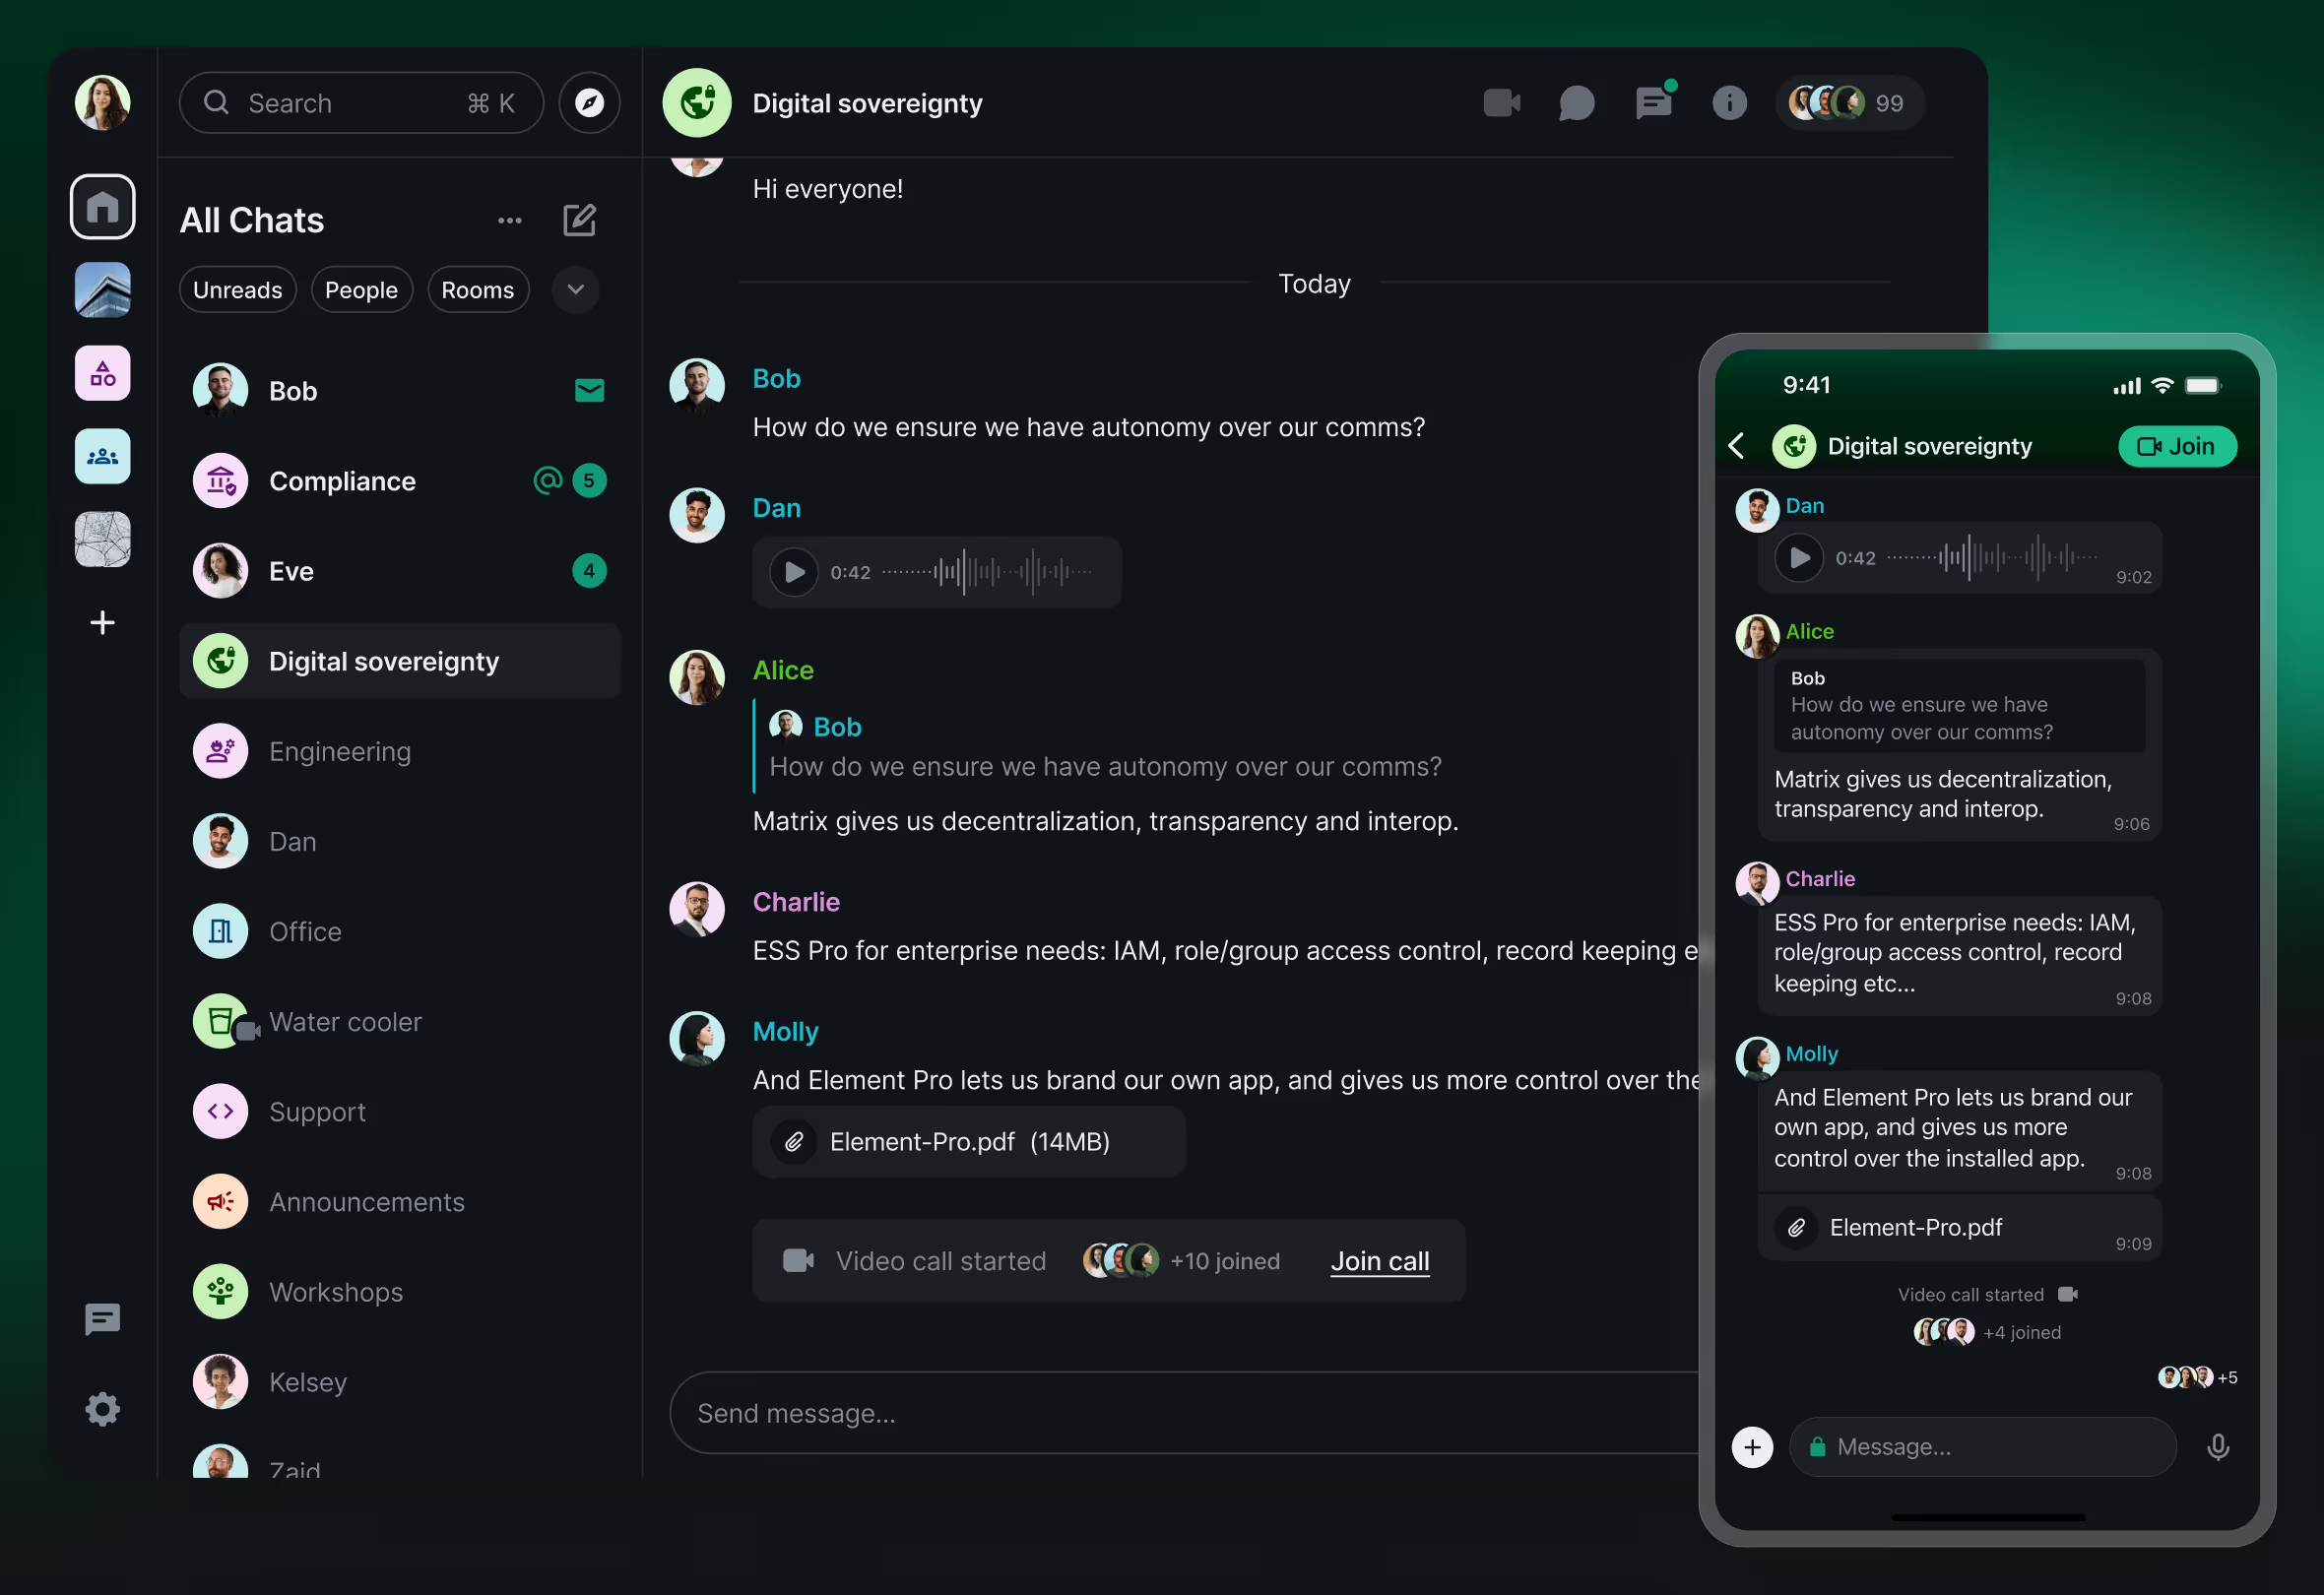This screenshot has height=1595, width=2324.
Task: Tap back arrow on phone header
Action: pyautogui.click(x=1738, y=446)
